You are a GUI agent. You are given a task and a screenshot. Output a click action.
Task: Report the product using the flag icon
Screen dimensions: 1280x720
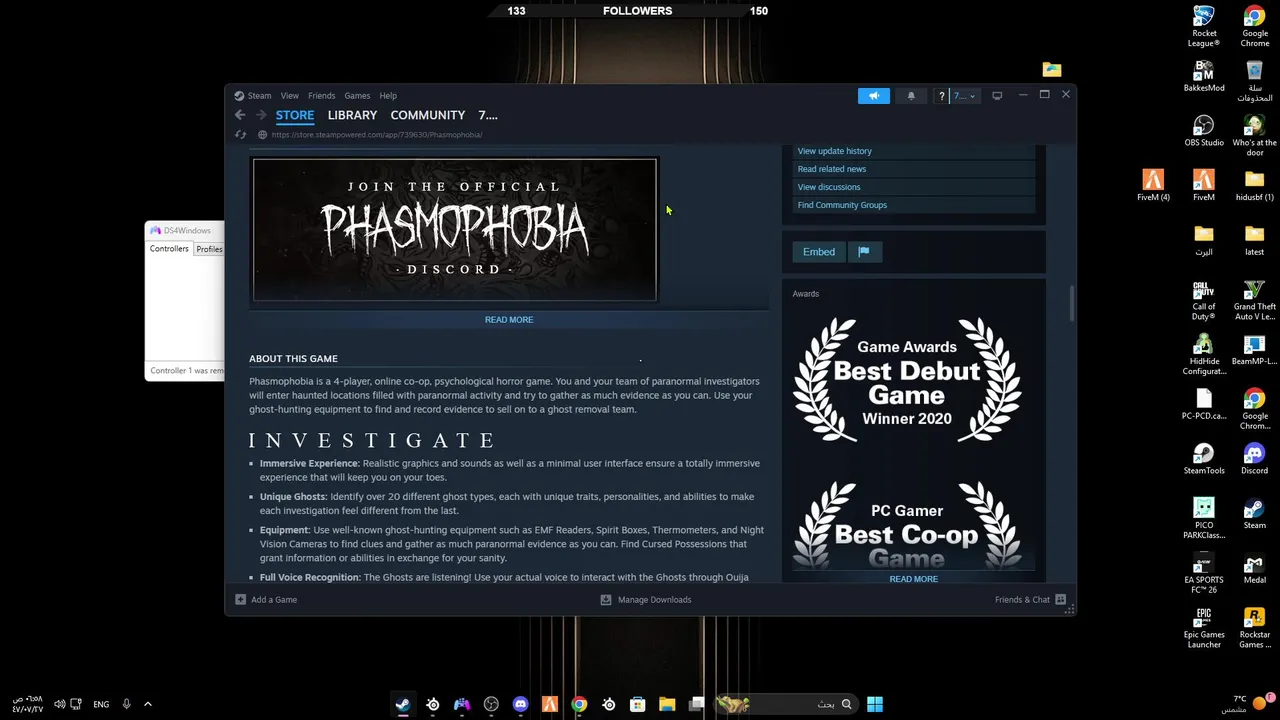coord(864,252)
